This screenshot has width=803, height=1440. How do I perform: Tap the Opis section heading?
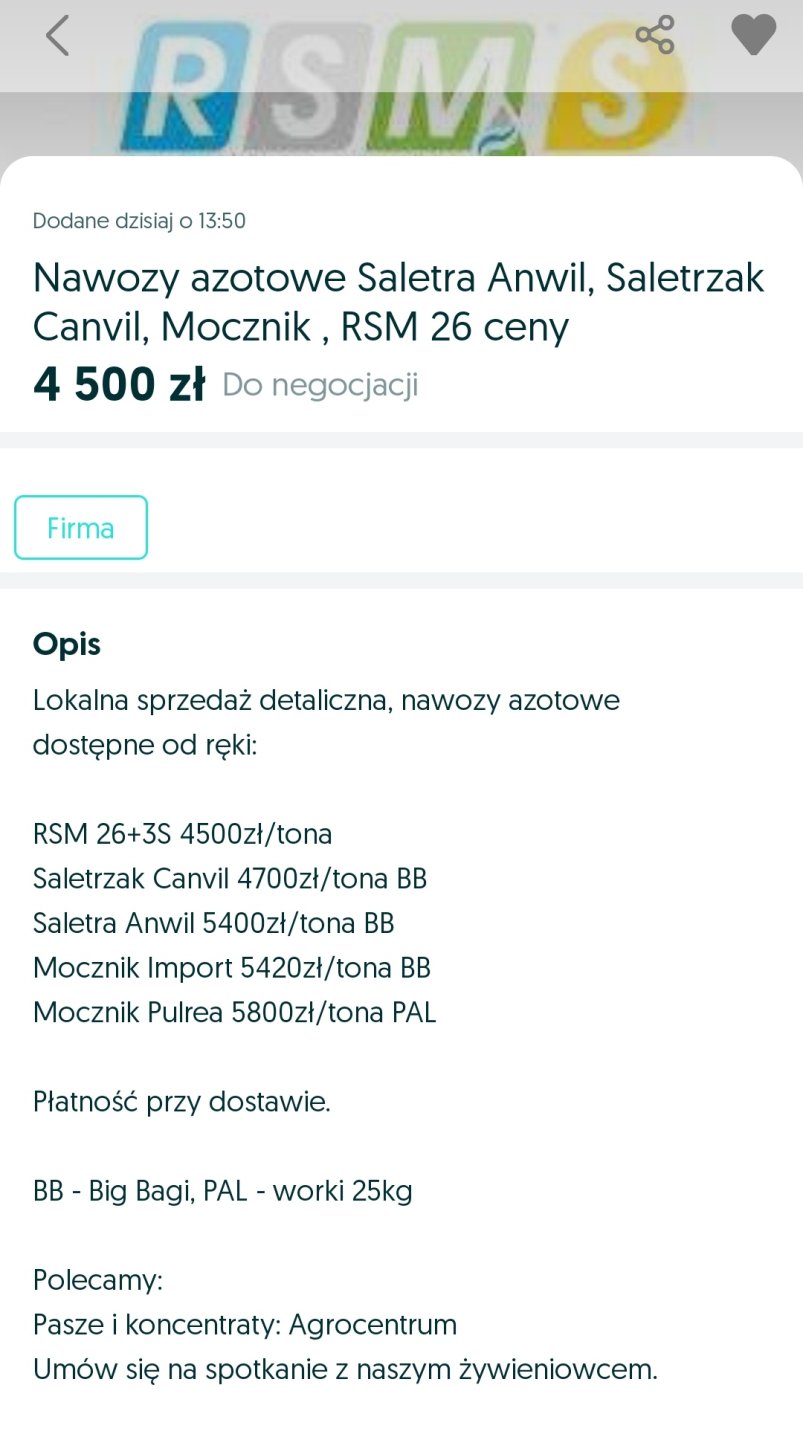pyautogui.click(x=67, y=644)
